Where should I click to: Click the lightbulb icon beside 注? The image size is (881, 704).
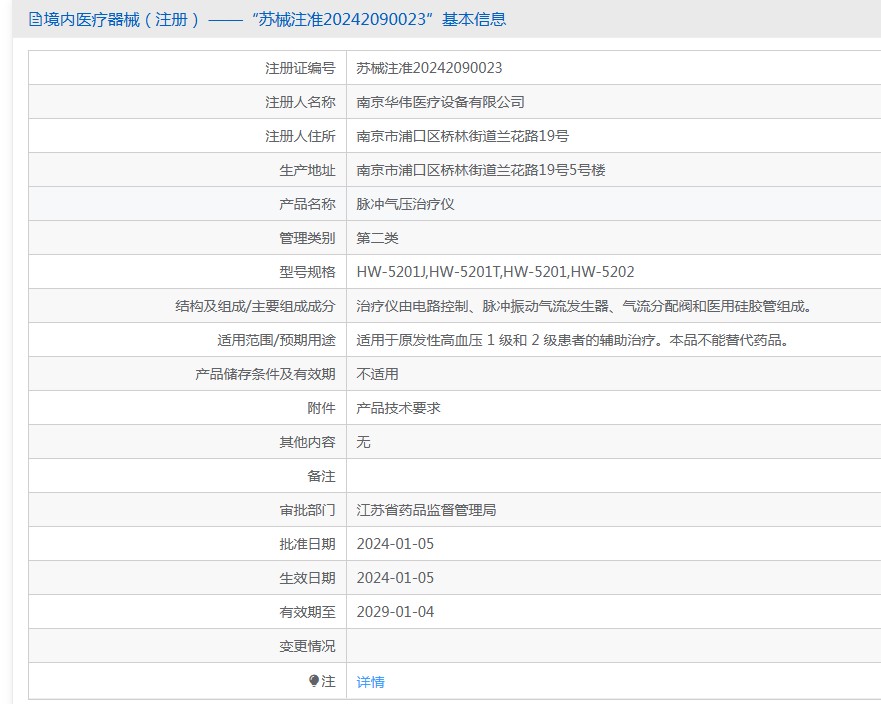pyautogui.click(x=314, y=681)
